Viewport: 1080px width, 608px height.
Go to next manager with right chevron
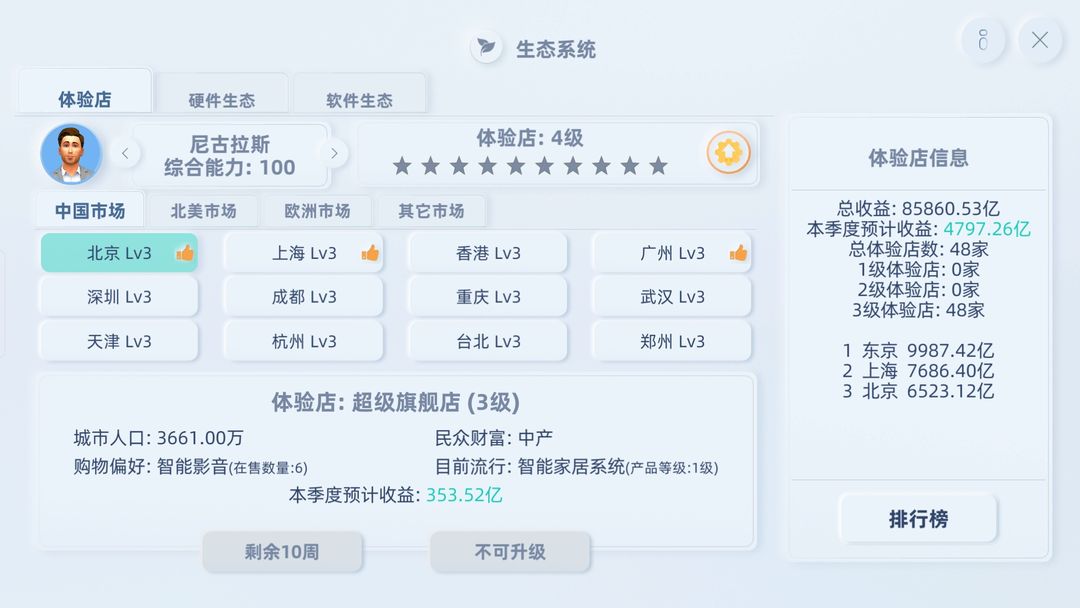pos(334,154)
